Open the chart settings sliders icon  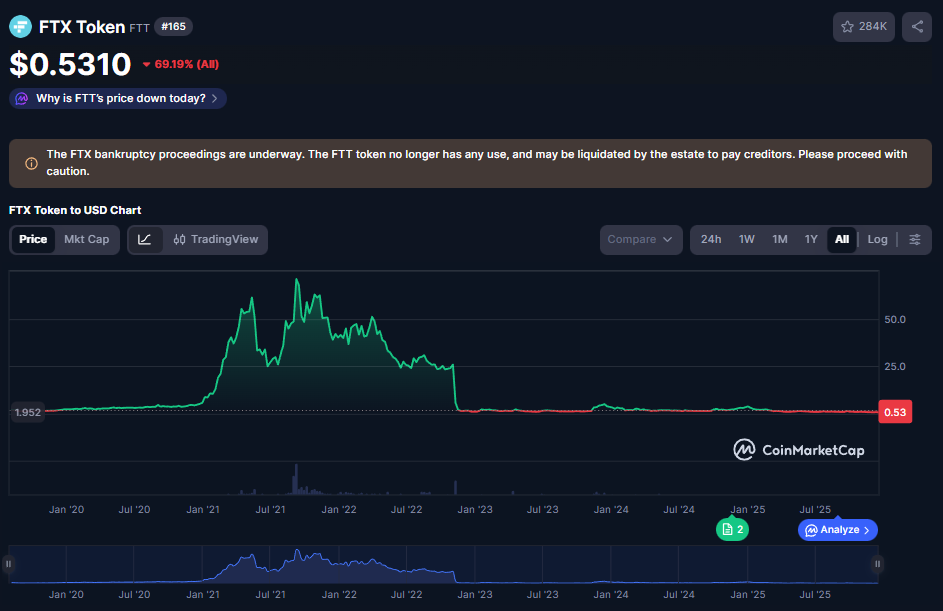click(x=915, y=240)
